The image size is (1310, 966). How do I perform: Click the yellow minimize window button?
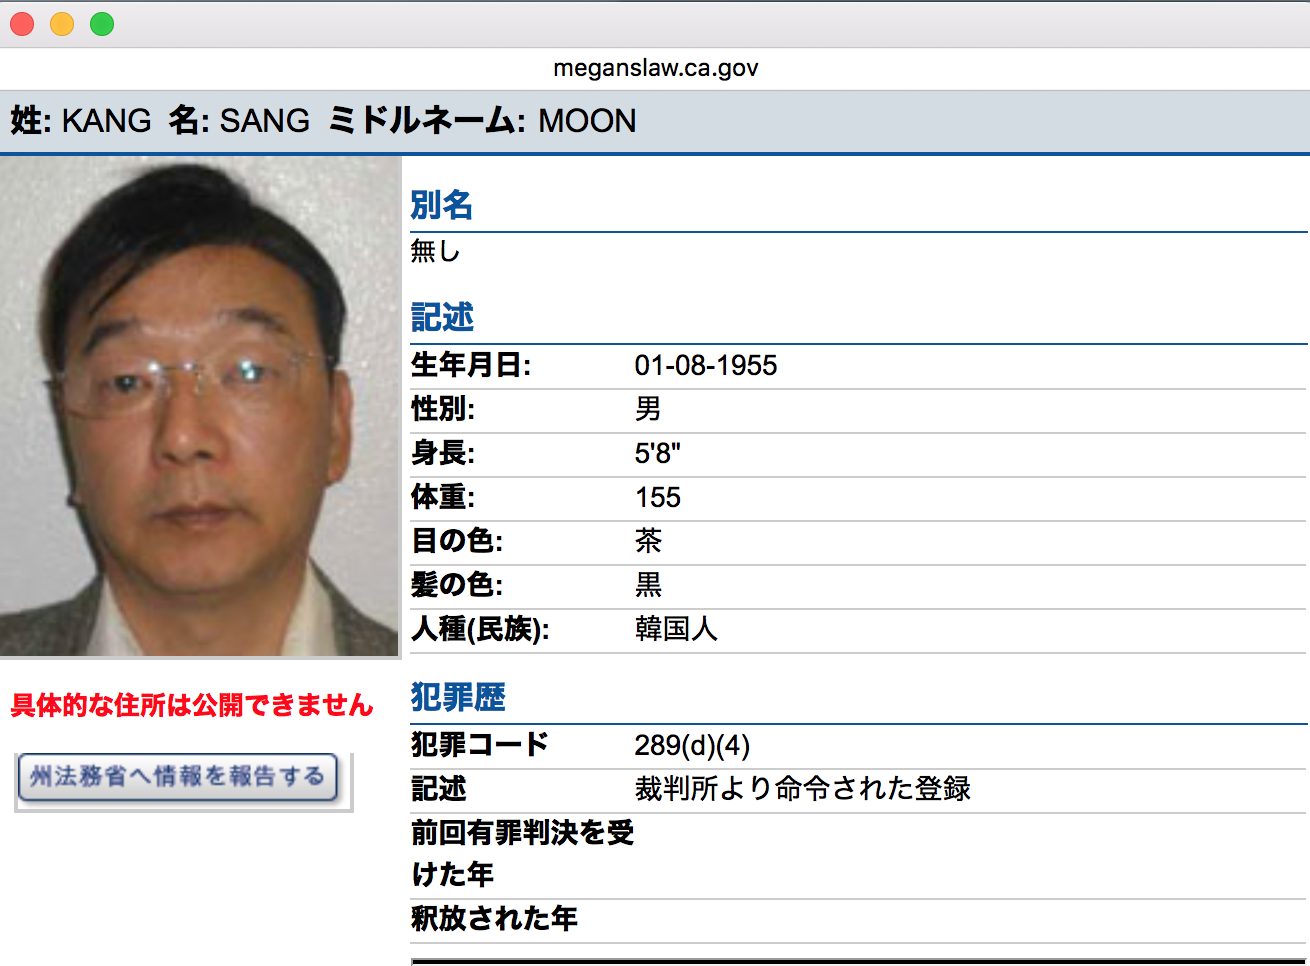(62, 24)
